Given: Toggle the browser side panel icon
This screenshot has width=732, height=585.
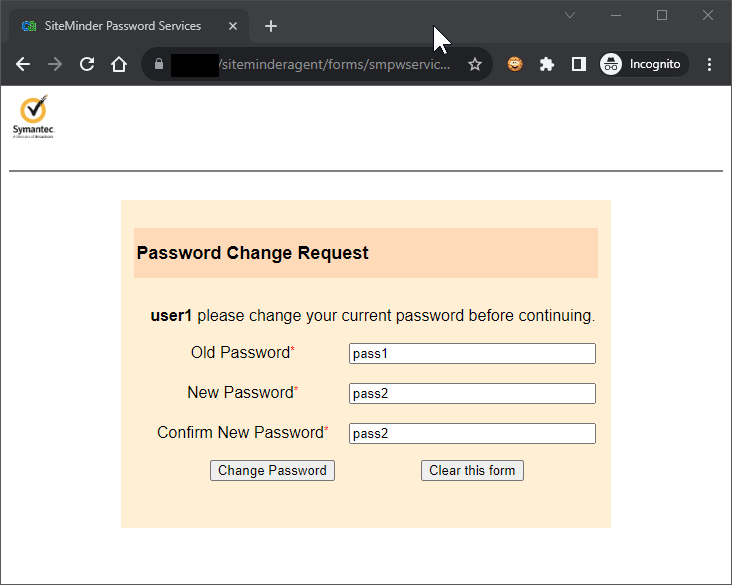Looking at the screenshot, I should click(578, 64).
